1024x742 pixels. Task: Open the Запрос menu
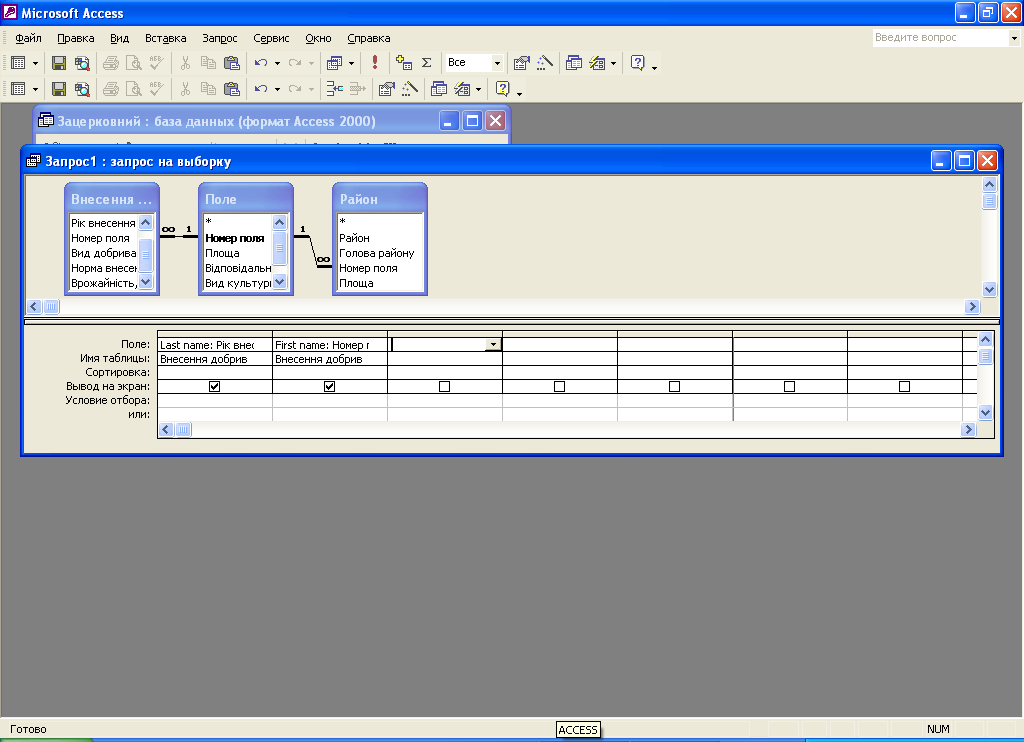219,38
